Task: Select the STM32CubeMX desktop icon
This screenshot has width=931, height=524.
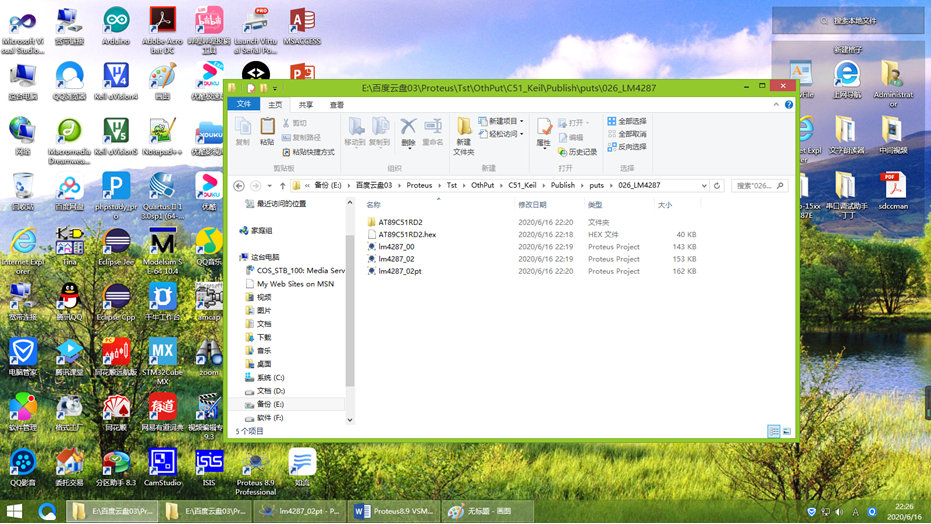Action: [x=162, y=361]
